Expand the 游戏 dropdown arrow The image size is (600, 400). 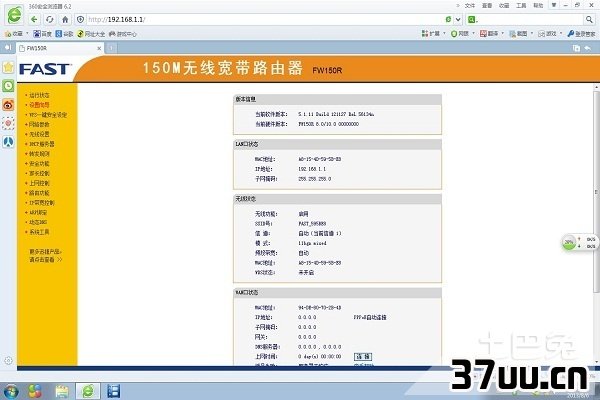tap(561, 33)
